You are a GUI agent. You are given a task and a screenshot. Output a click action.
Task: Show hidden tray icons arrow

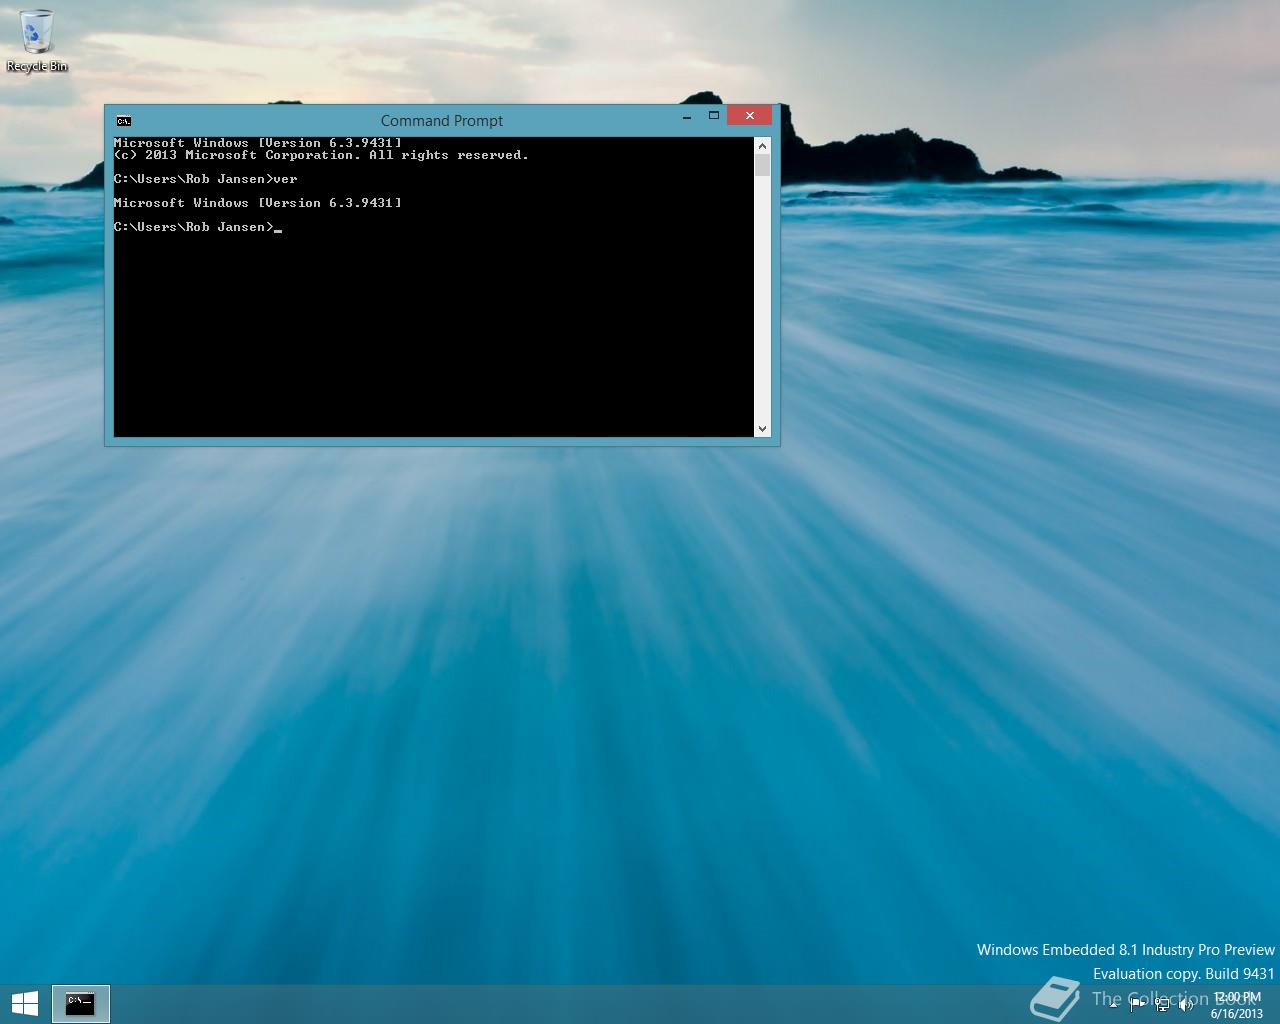1114,1005
